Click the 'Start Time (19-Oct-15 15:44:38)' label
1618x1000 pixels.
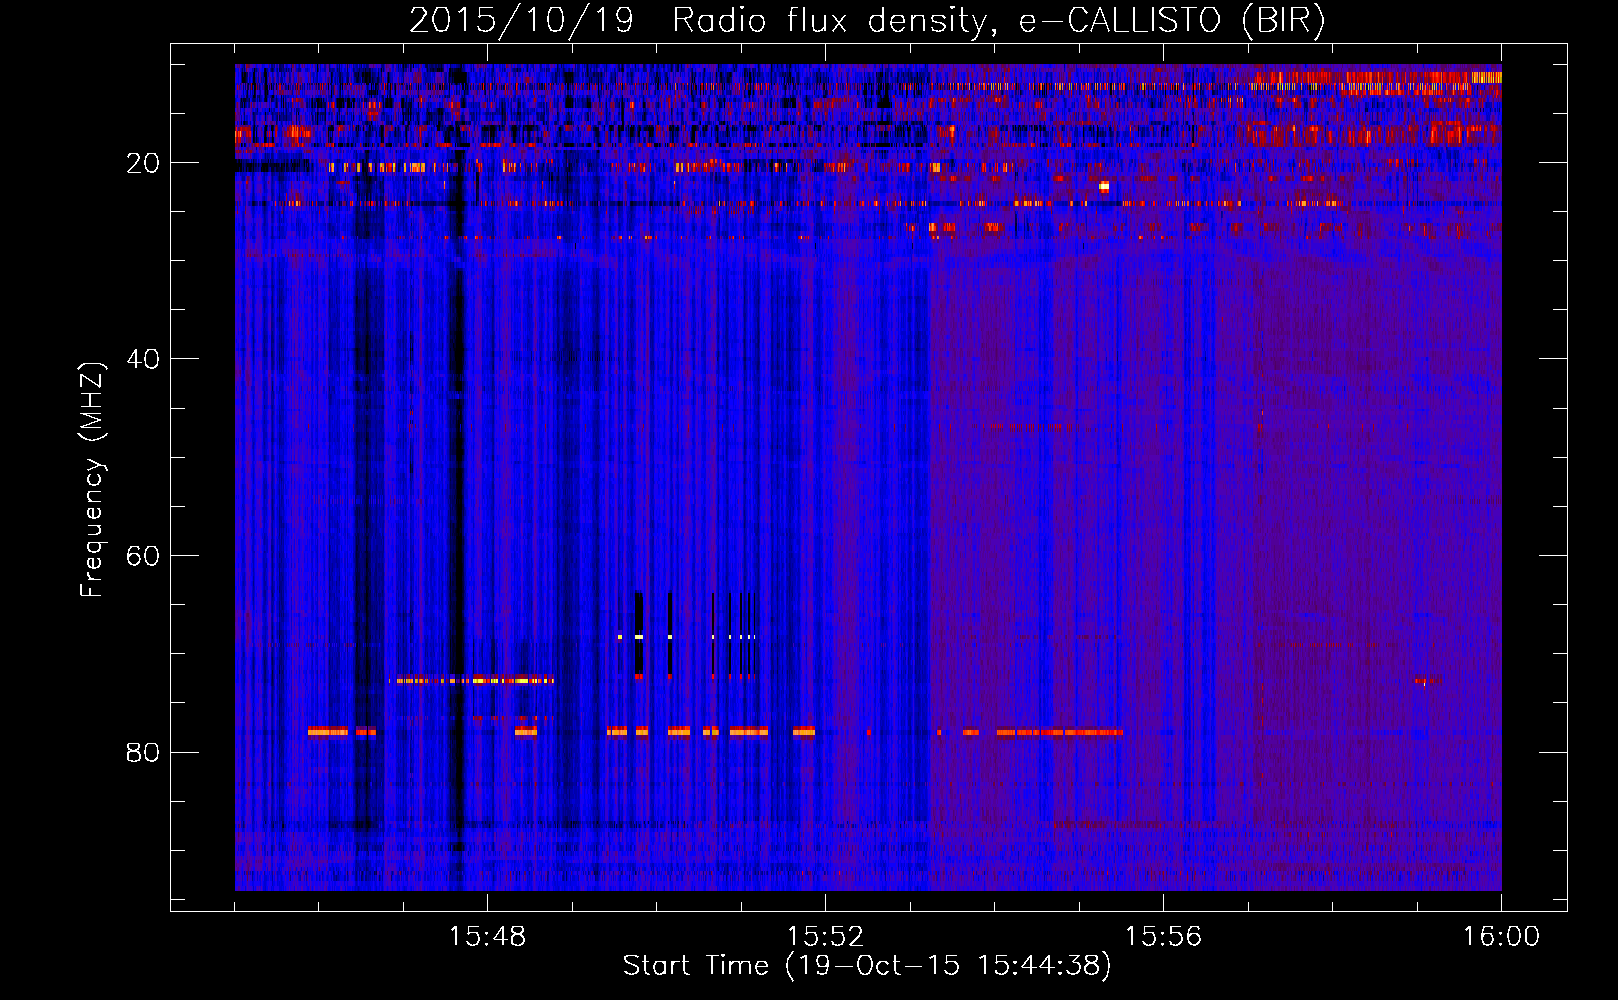(x=867, y=966)
